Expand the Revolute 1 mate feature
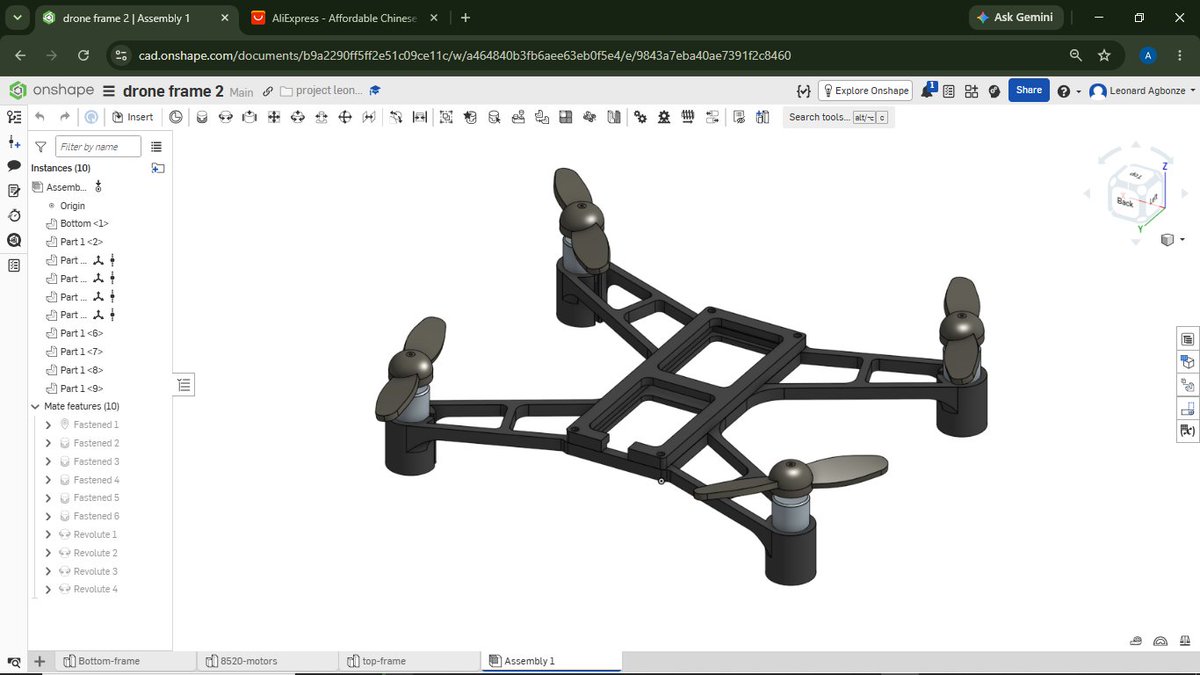Screen dimensions: 1200x675 click(48, 535)
